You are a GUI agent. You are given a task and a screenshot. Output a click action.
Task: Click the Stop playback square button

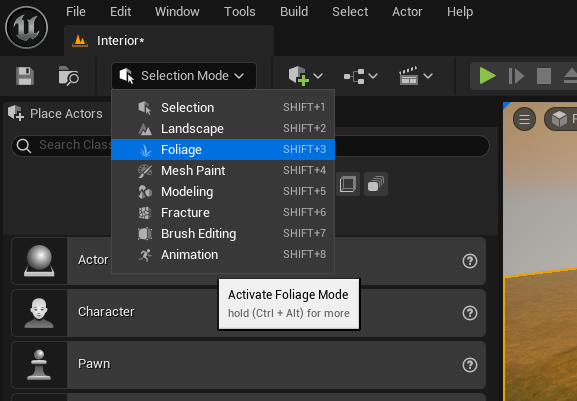[x=544, y=76]
